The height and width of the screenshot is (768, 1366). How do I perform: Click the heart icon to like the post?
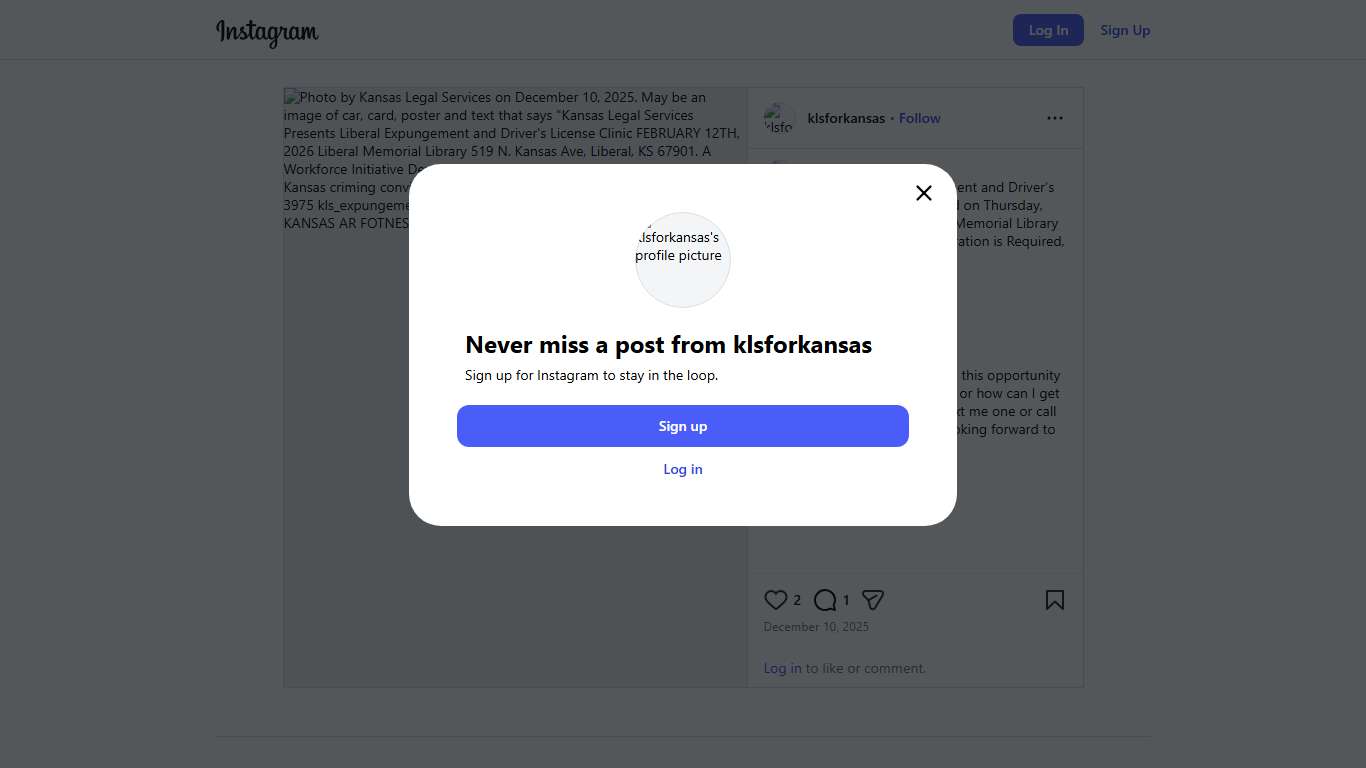coord(775,600)
